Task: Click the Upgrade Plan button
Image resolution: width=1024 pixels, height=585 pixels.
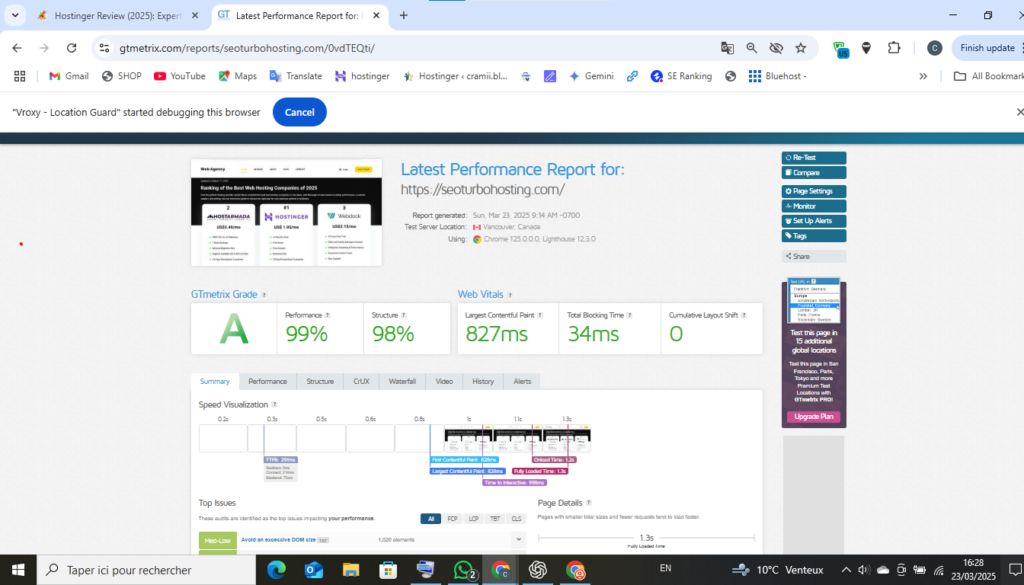Action: coord(814,417)
